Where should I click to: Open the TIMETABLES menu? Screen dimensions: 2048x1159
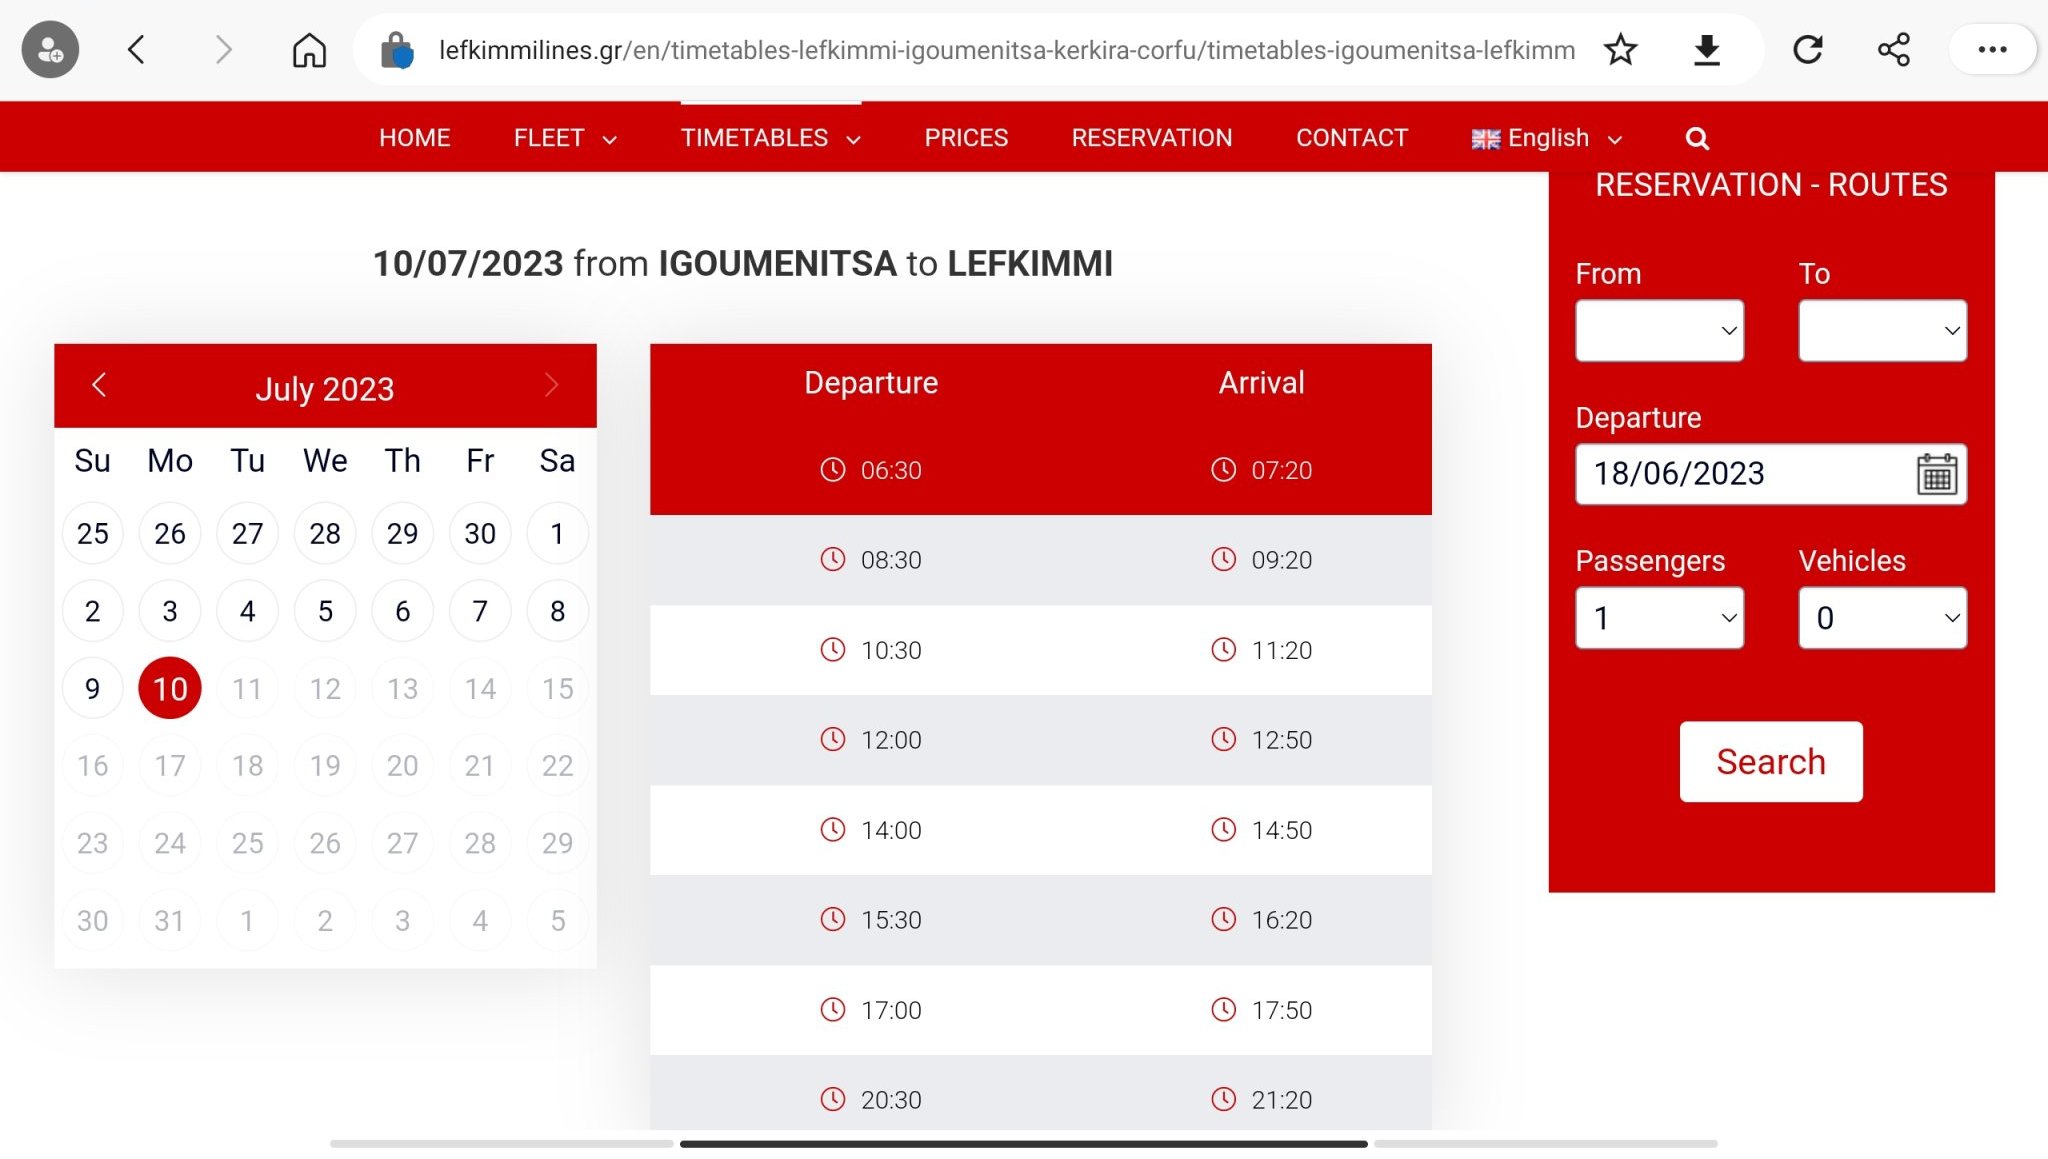coord(770,138)
